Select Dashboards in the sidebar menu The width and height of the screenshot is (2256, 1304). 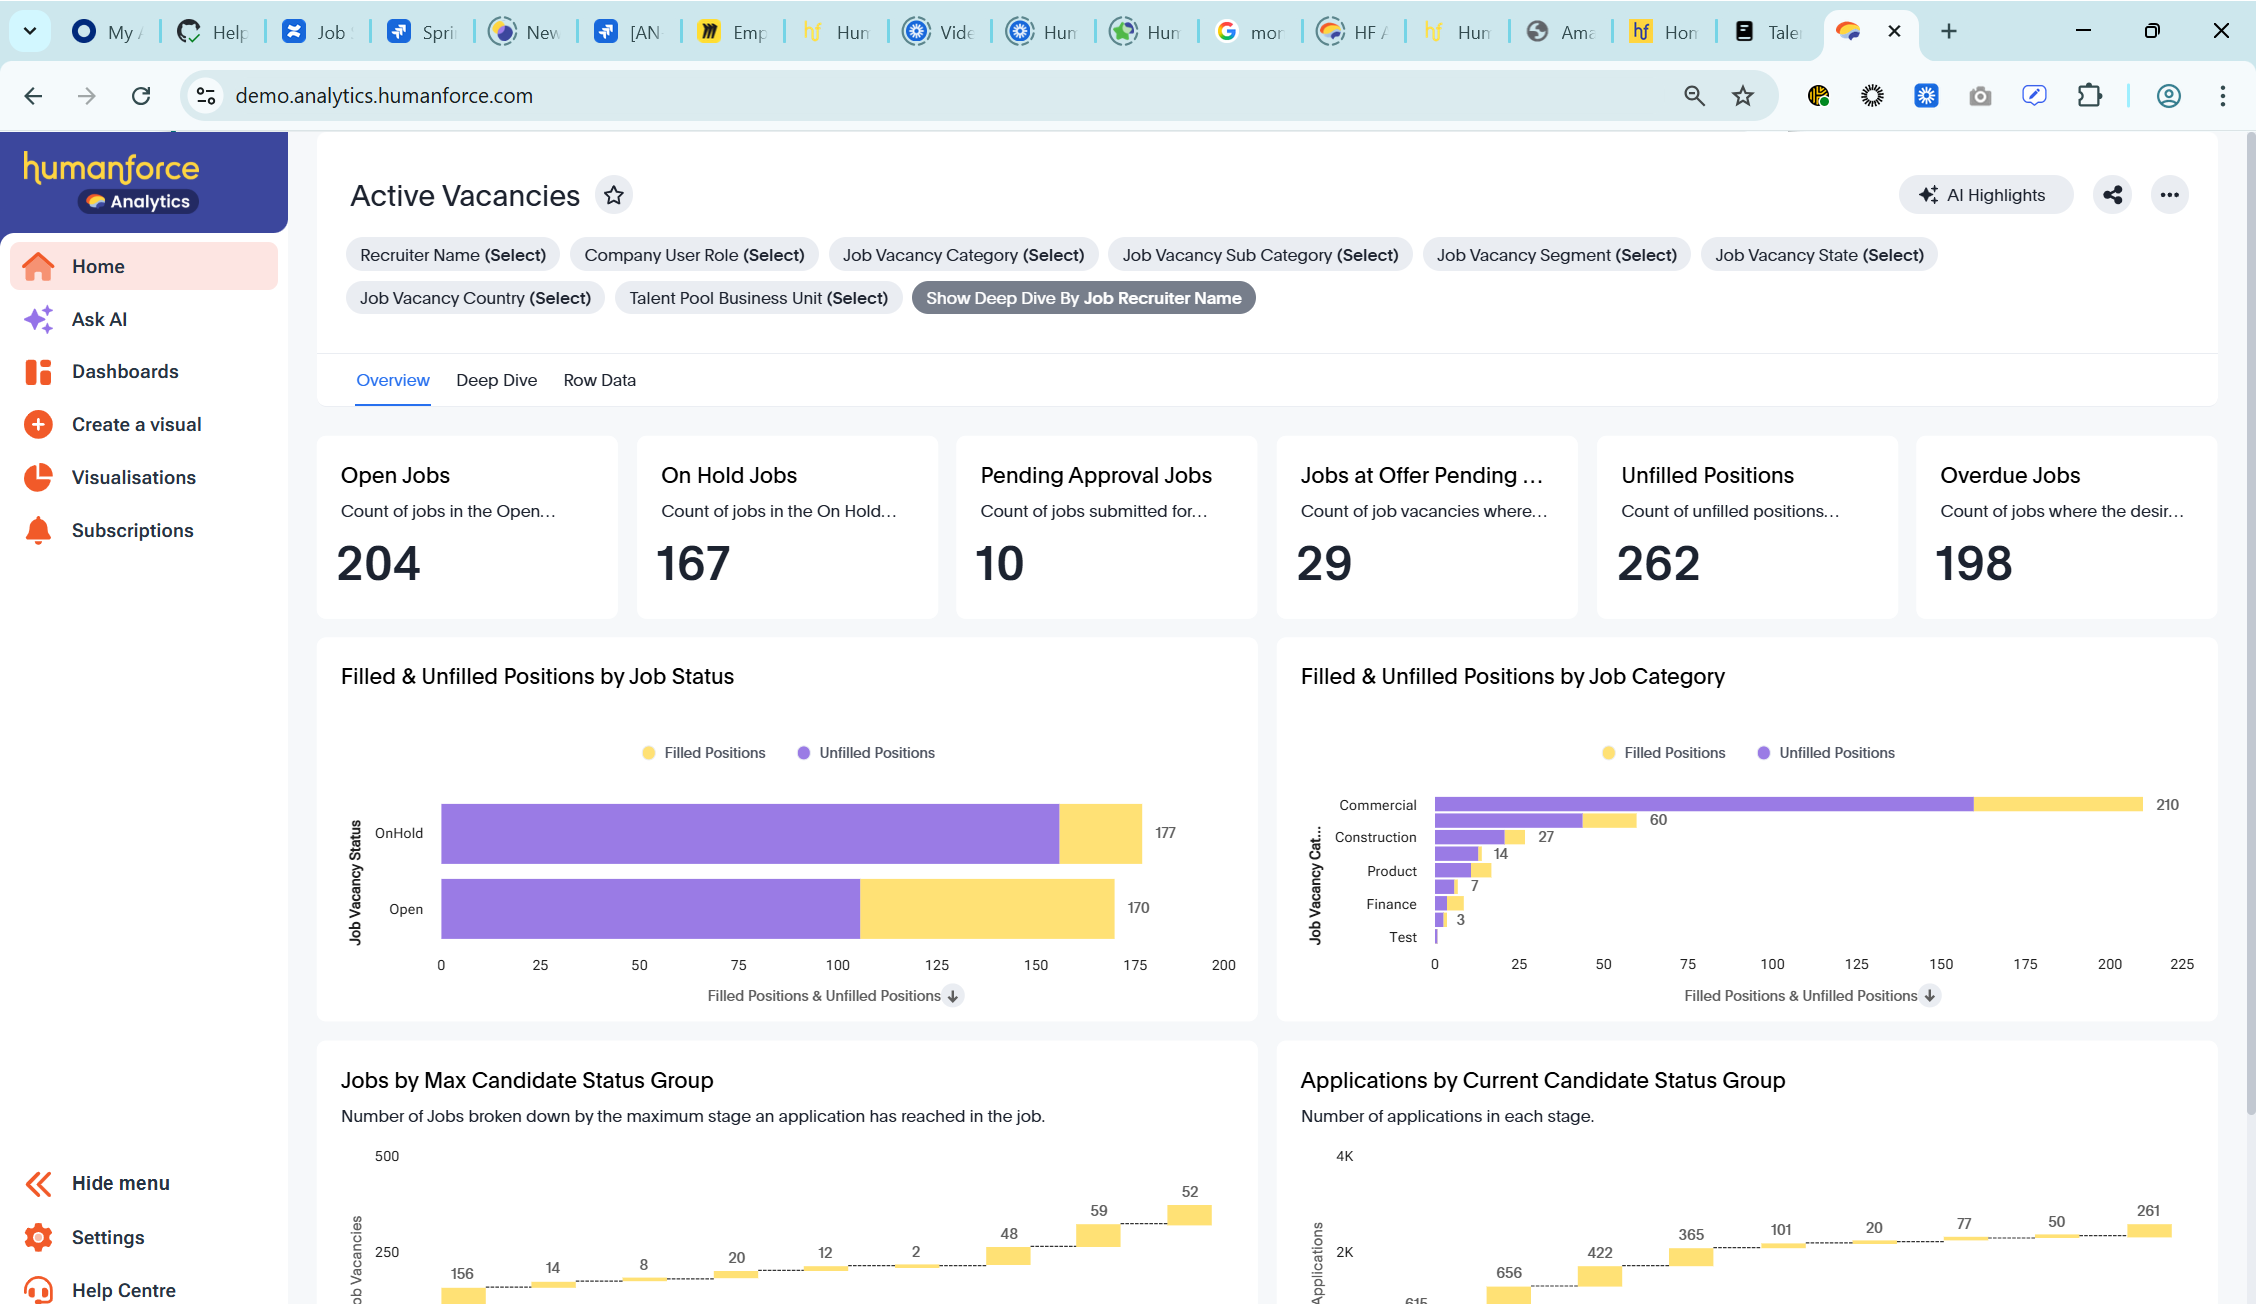click(125, 372)
